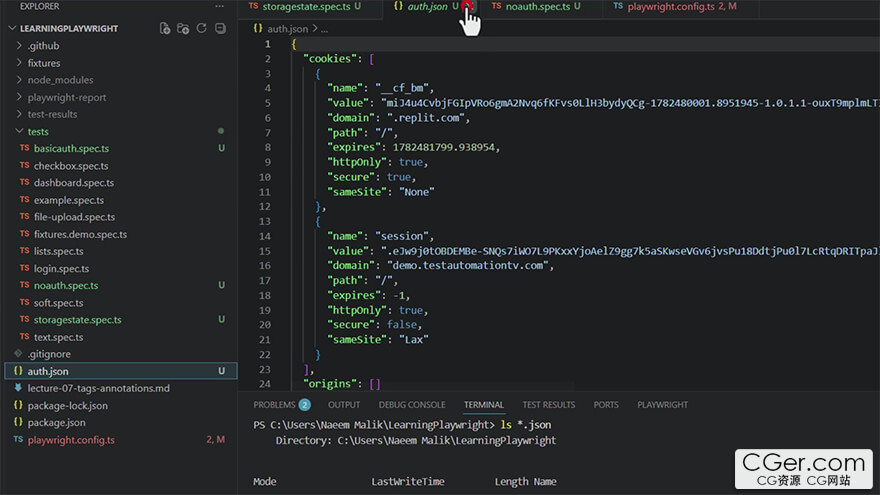Screen dimensions: 880x495
Task: Open storagestate.spec.ts in the file tree
Action: [x=77, y=319]
